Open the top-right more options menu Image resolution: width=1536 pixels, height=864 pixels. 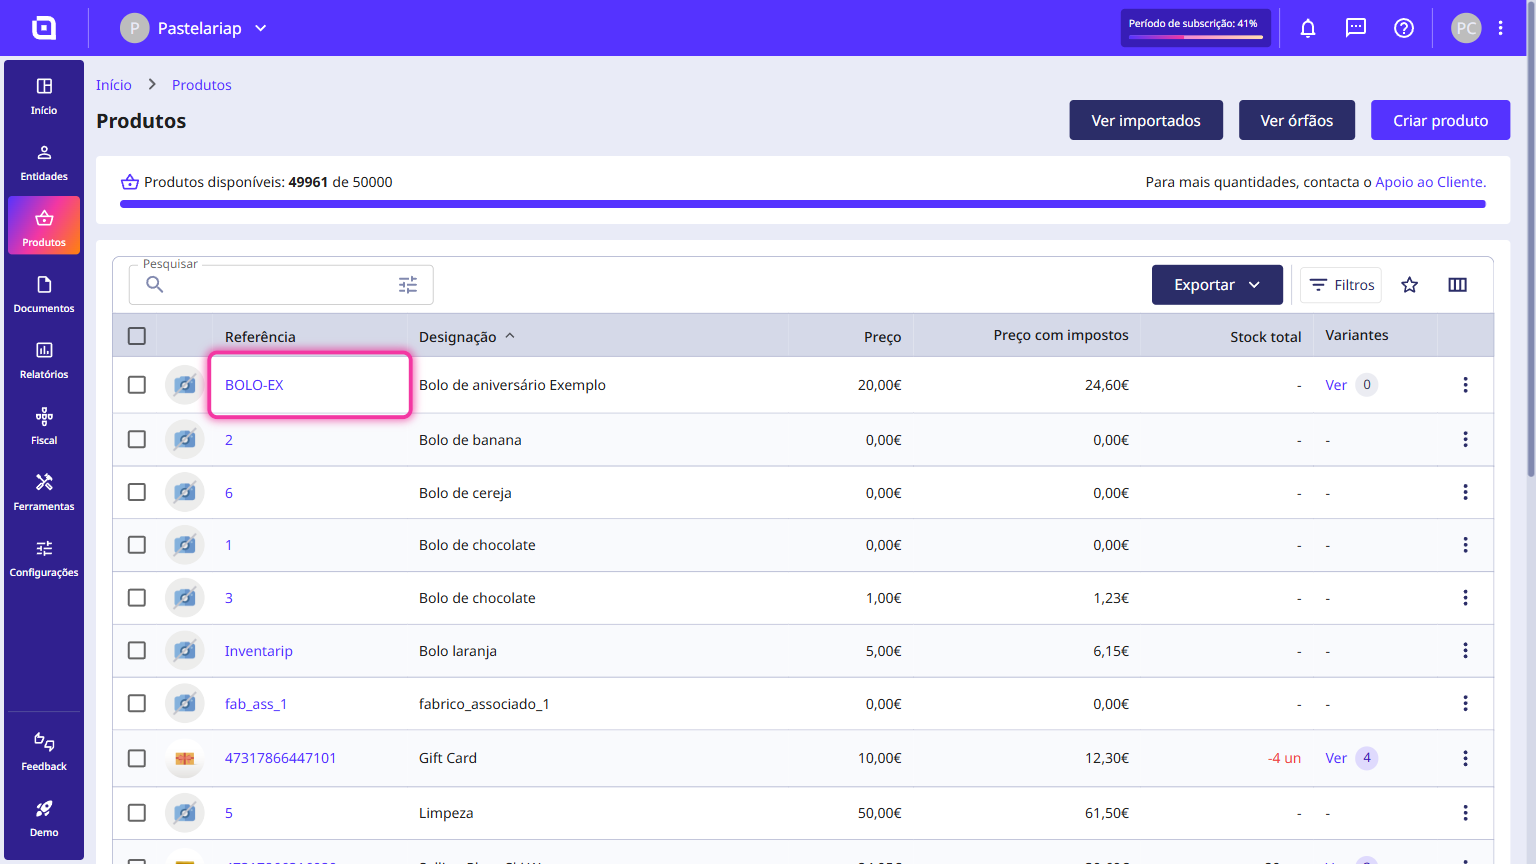point(1500,28)
